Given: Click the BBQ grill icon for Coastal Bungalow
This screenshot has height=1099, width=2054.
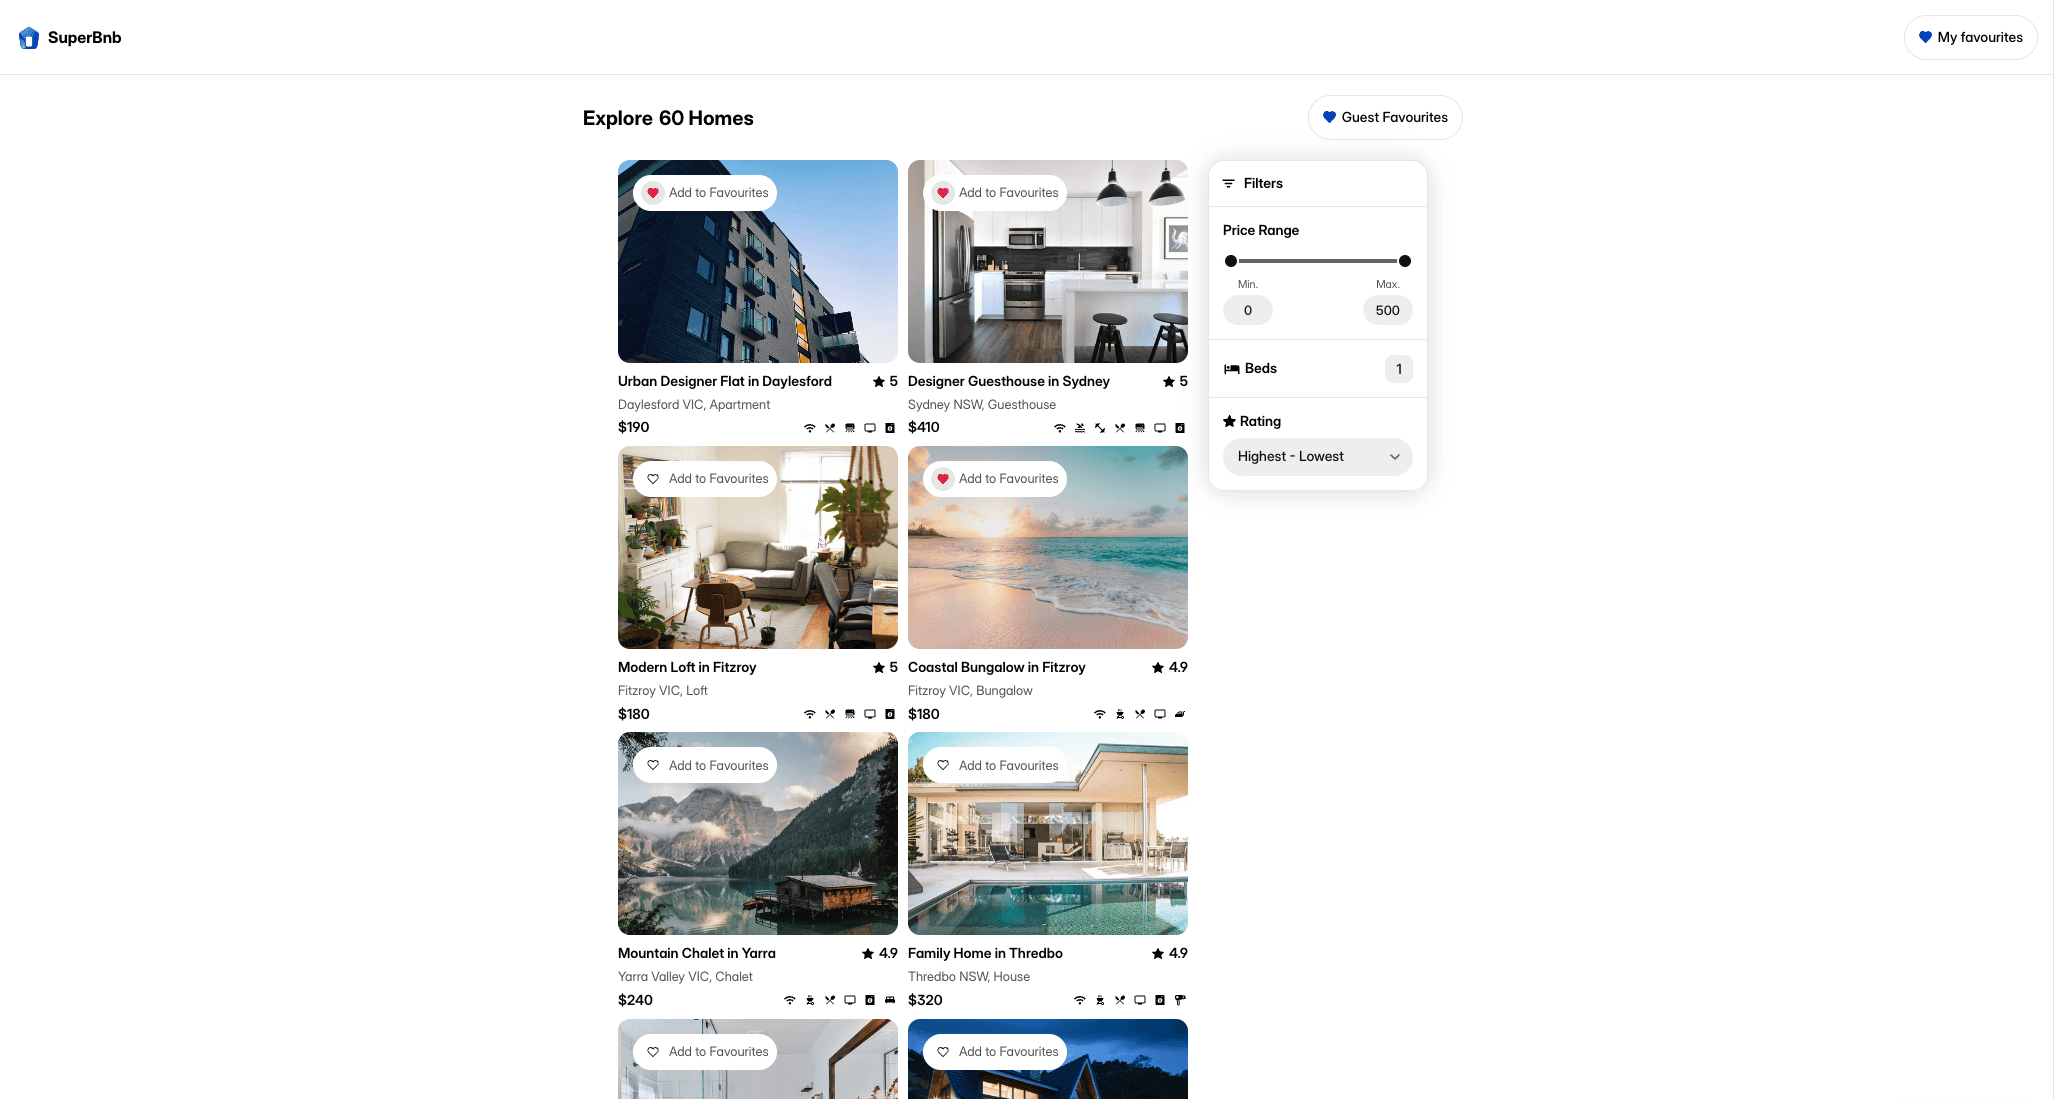Looking at the screenshot, I should coord(1120,714).
